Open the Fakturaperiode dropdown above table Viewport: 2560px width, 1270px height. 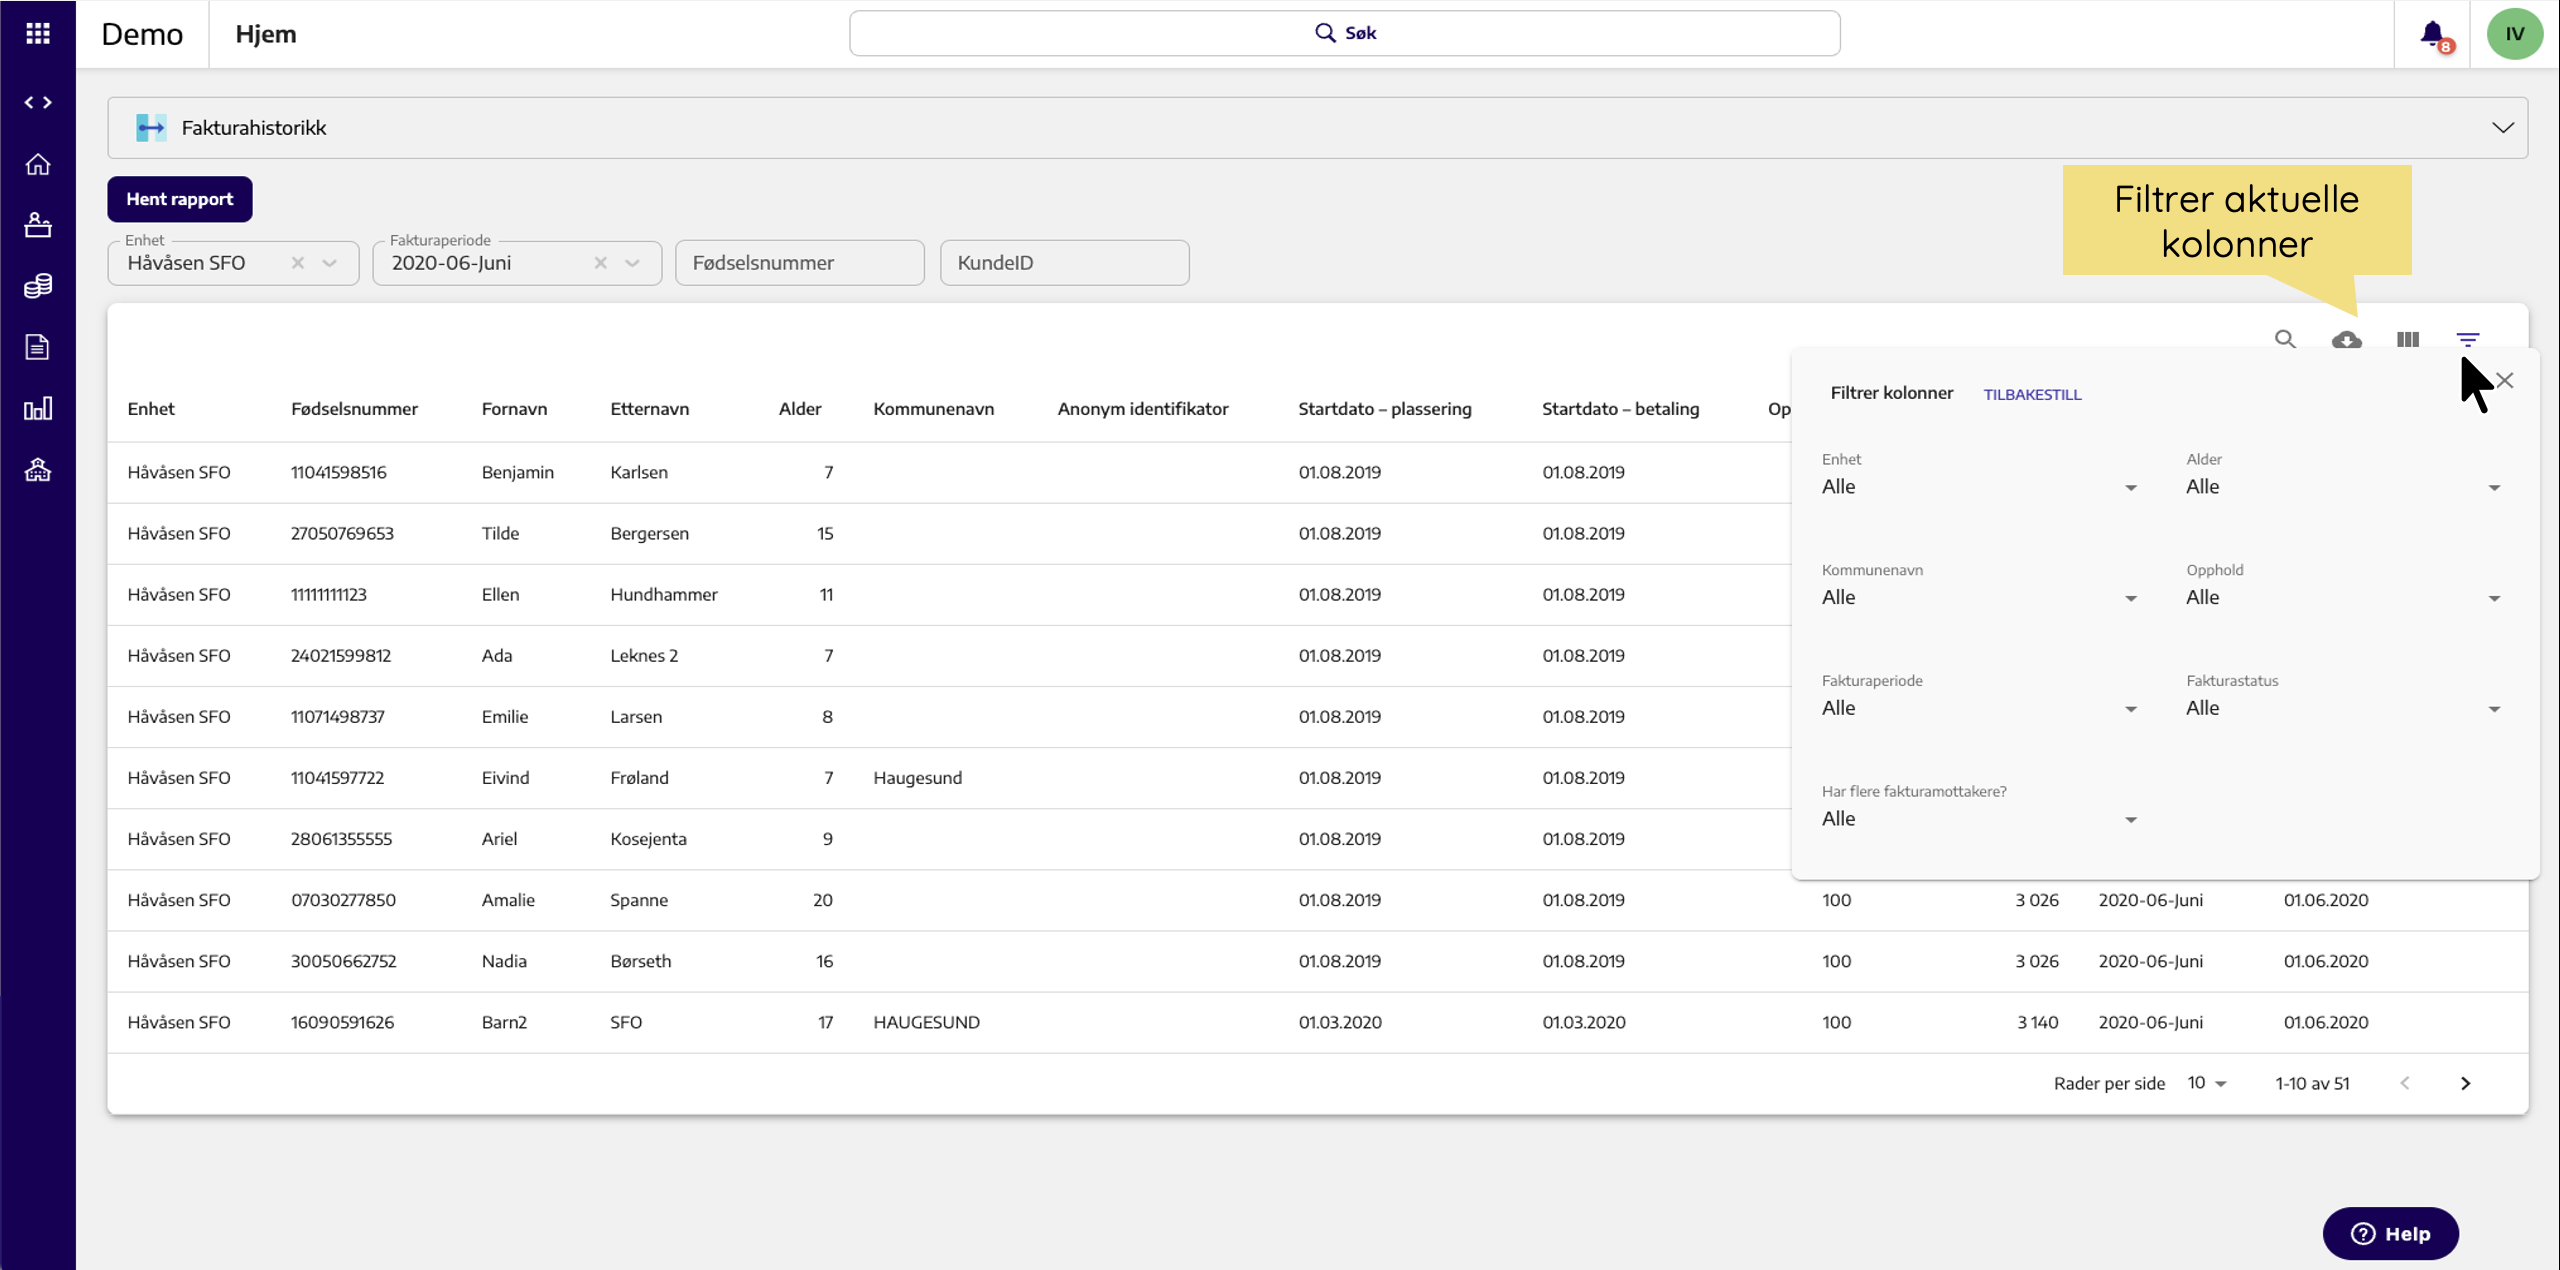(x=633, y=263)
